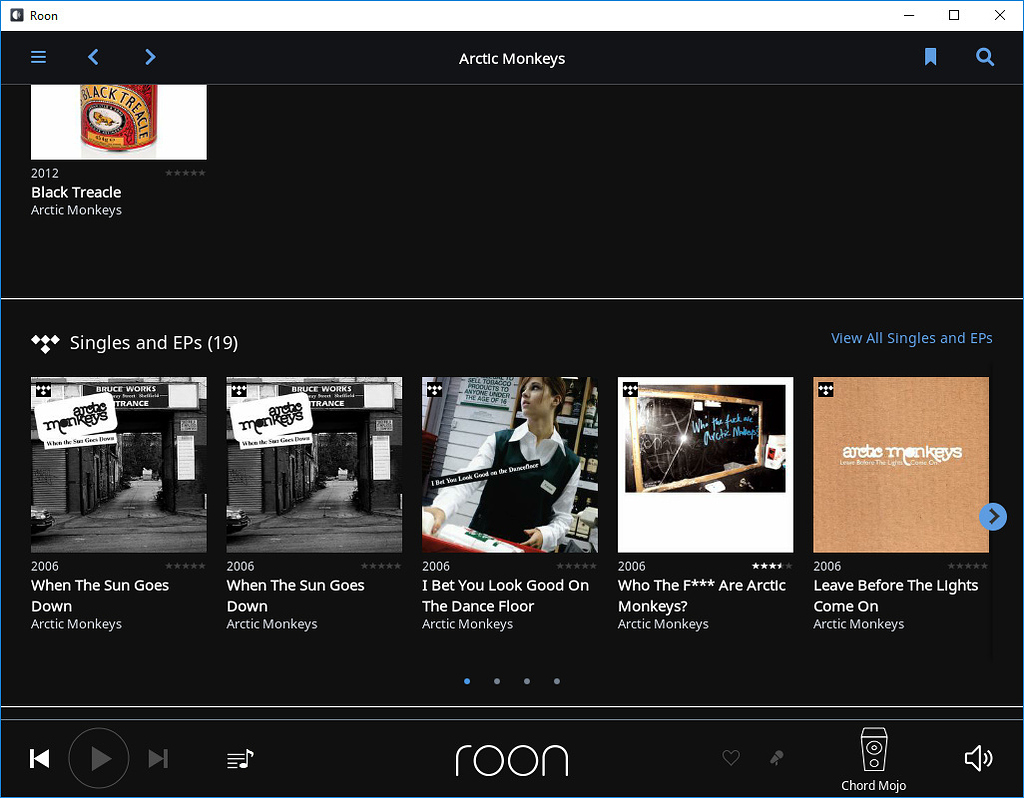The height and width of the screenshot is (798, 1024).
Task: Navigate forward using the right chevron
Action: point(150,57)
